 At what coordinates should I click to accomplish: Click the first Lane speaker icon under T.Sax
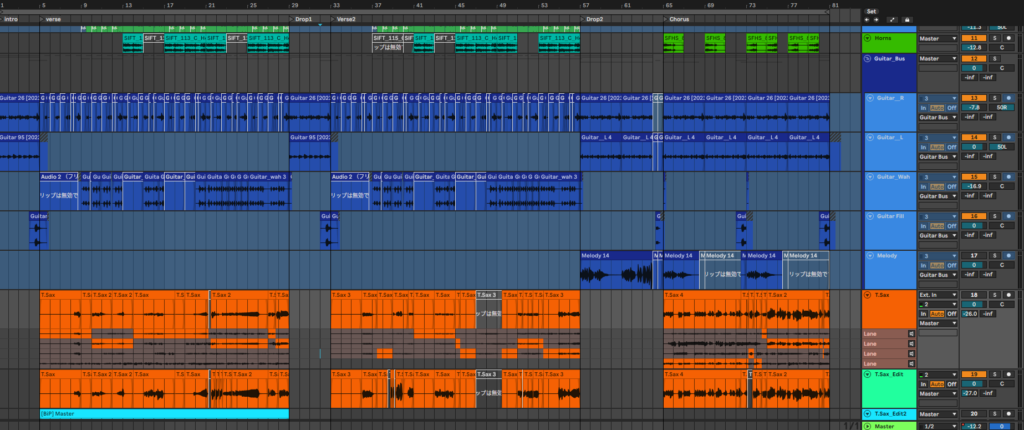[x=911, y=333]
